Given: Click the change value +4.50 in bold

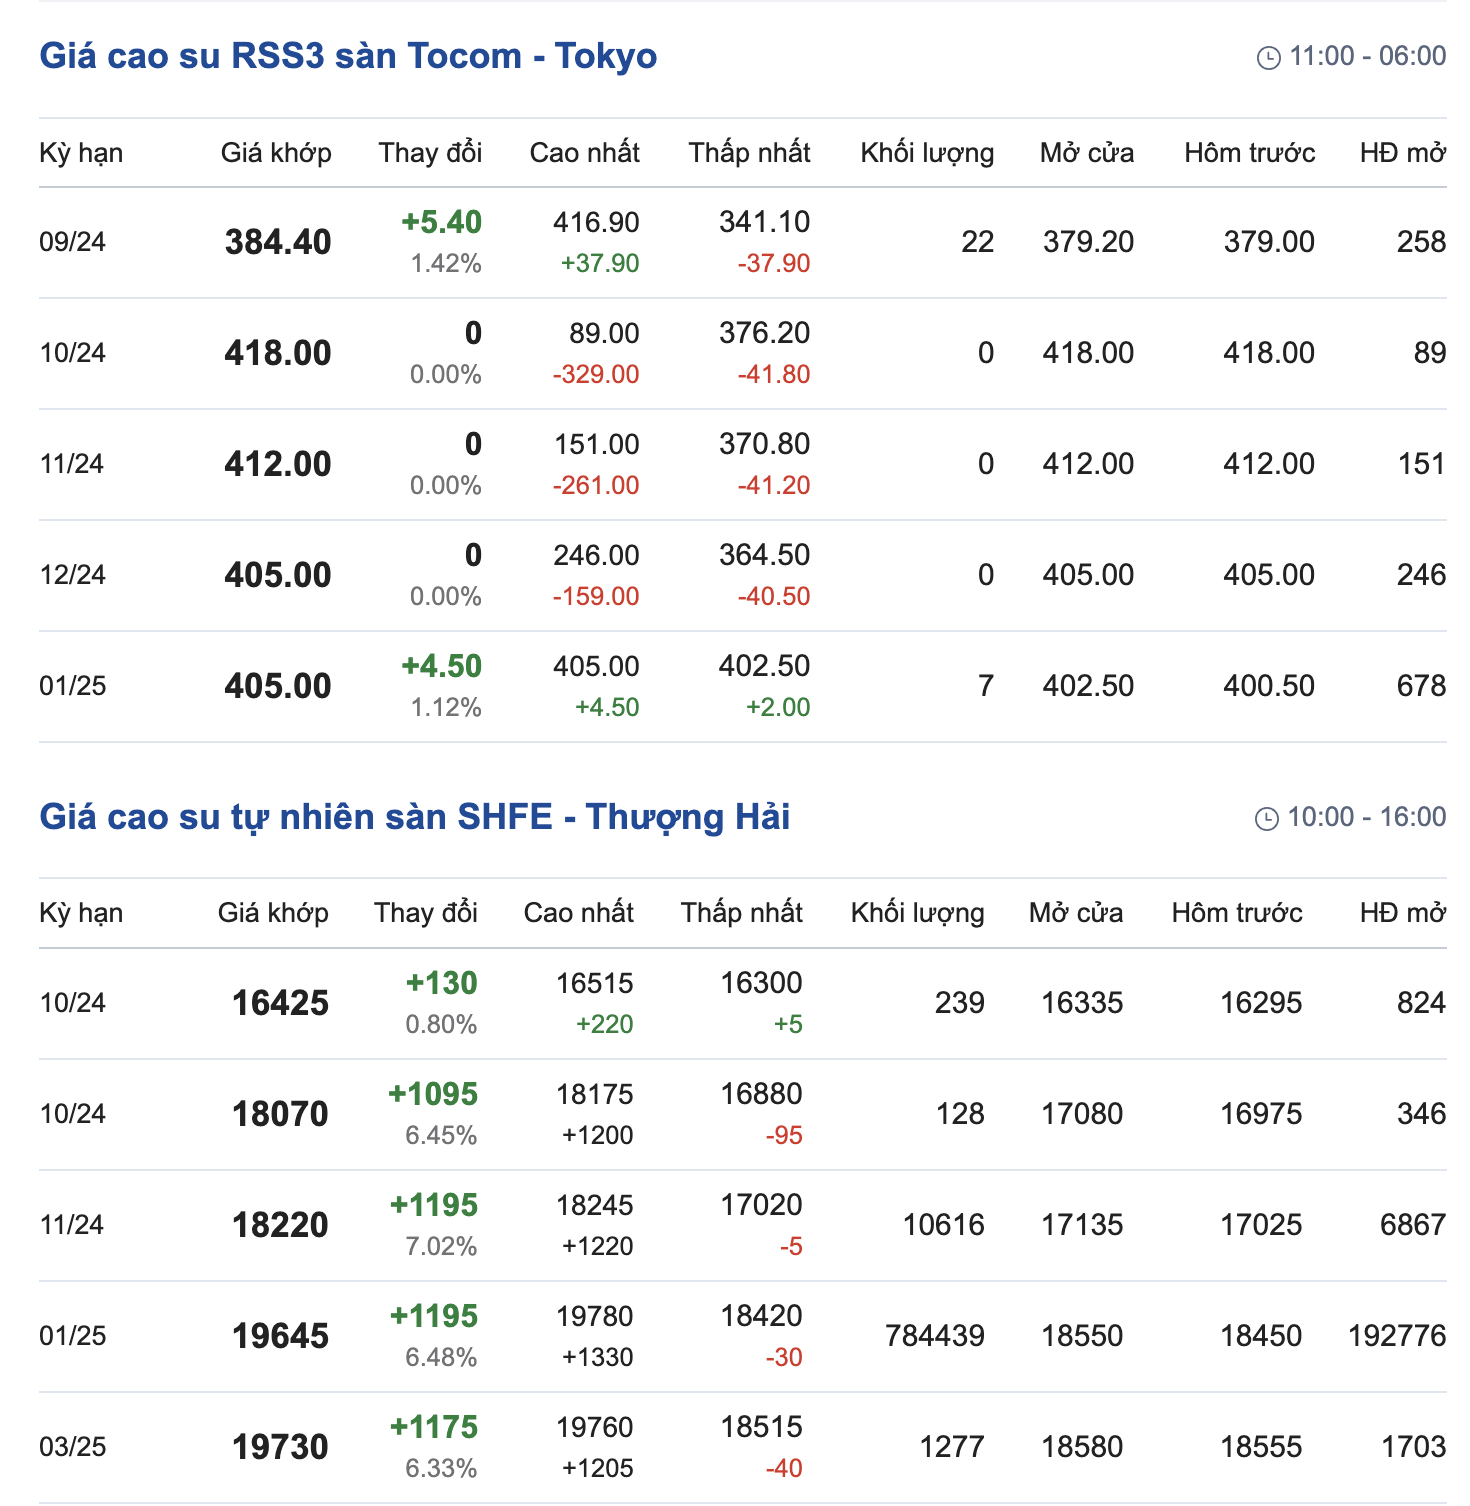Looking at the screenshot, I should click(x=441, y=666).
